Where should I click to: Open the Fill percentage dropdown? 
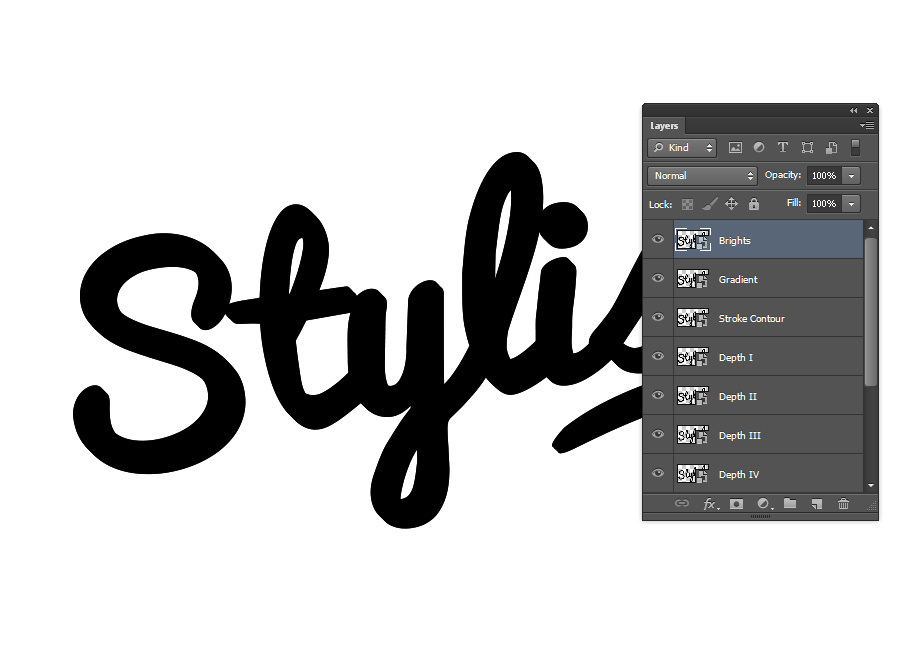852,204
